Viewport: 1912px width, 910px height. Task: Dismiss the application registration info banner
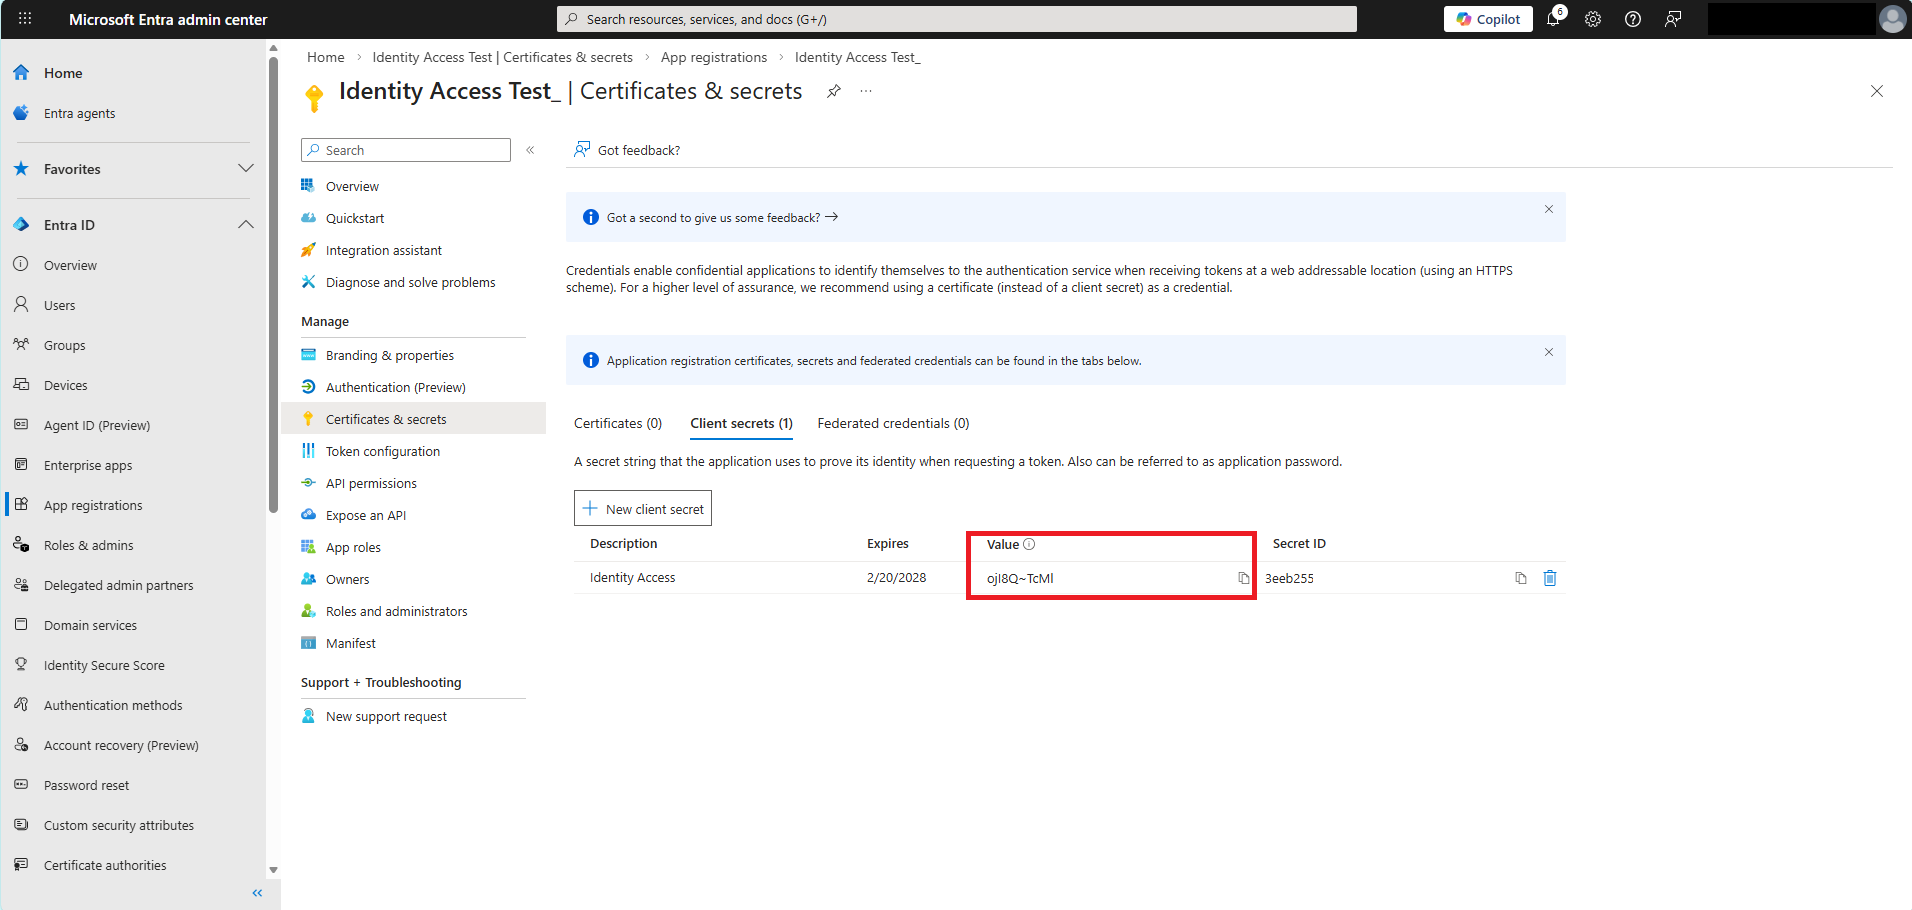pos(1549,352)
